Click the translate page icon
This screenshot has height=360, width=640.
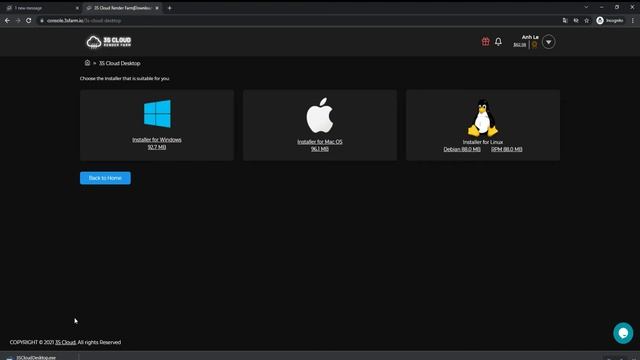coord(565,20)
